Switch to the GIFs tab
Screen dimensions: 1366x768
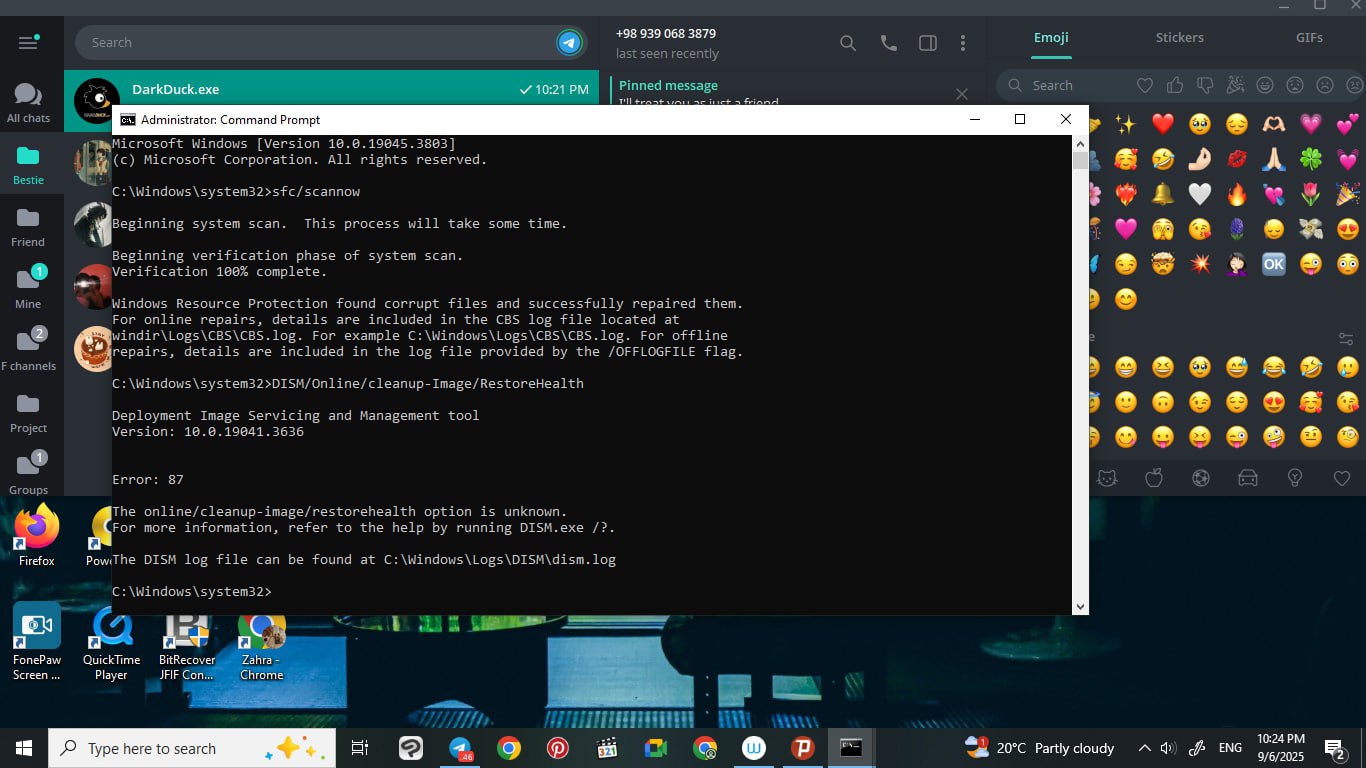[1309, 38]
